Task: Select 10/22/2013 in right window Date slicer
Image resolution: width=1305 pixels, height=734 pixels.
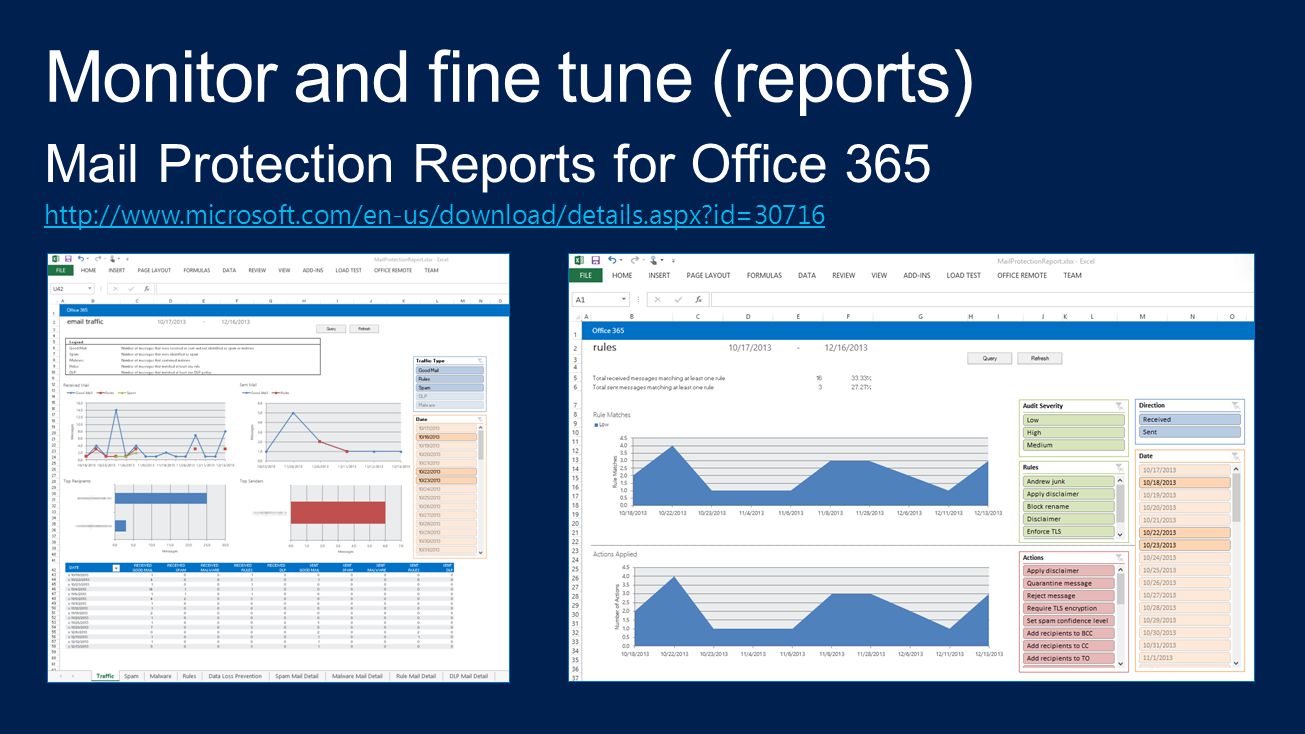Action: [x=1184, y=532]
